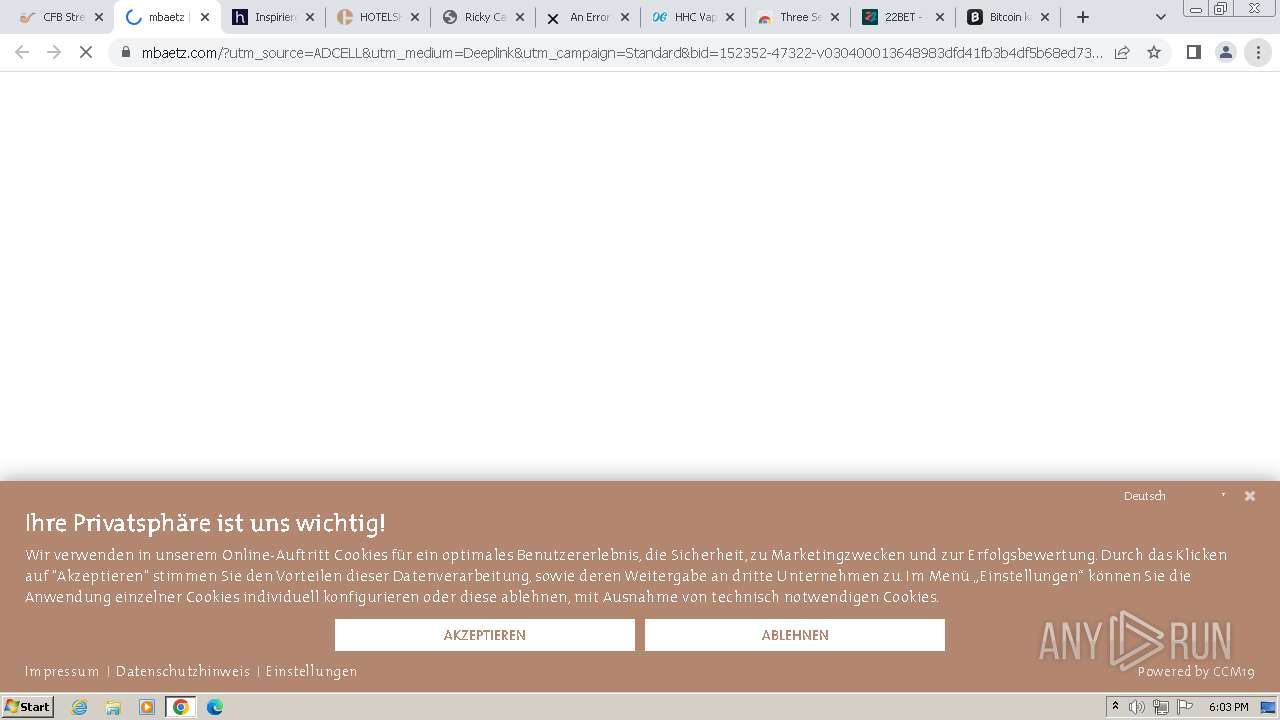Select Chrome in the taskbar
This screenshot has width=1280, height=720.
tap(181, 707)
